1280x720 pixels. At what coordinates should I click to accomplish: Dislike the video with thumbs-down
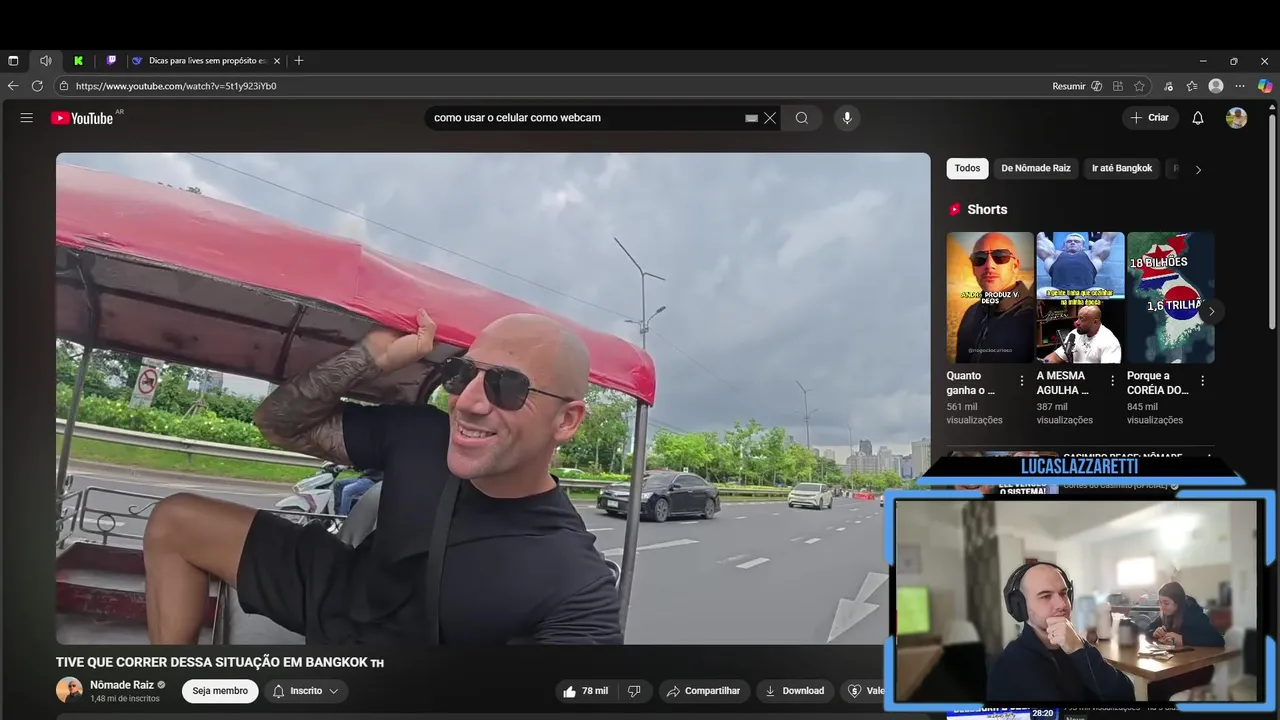coord(634,691)
